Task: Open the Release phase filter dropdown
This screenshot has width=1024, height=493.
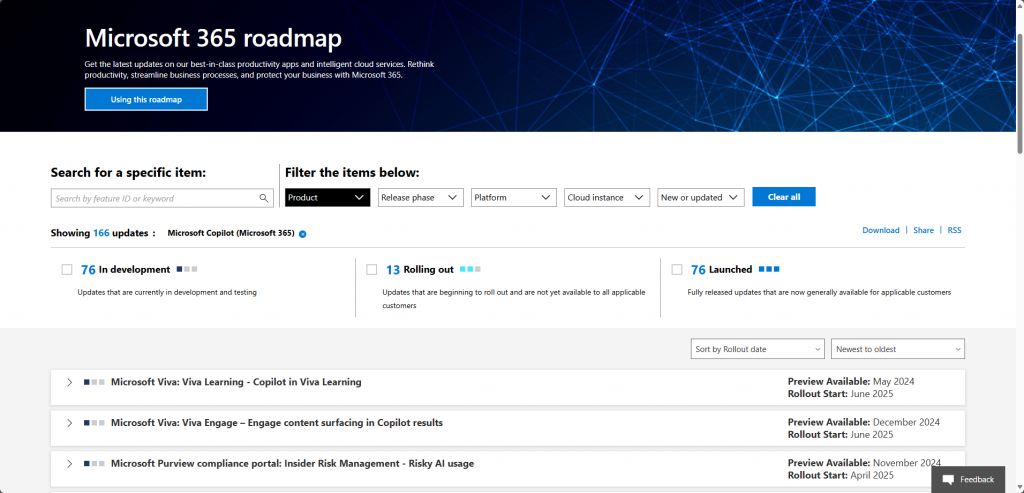Action: (x=421, y=197)
